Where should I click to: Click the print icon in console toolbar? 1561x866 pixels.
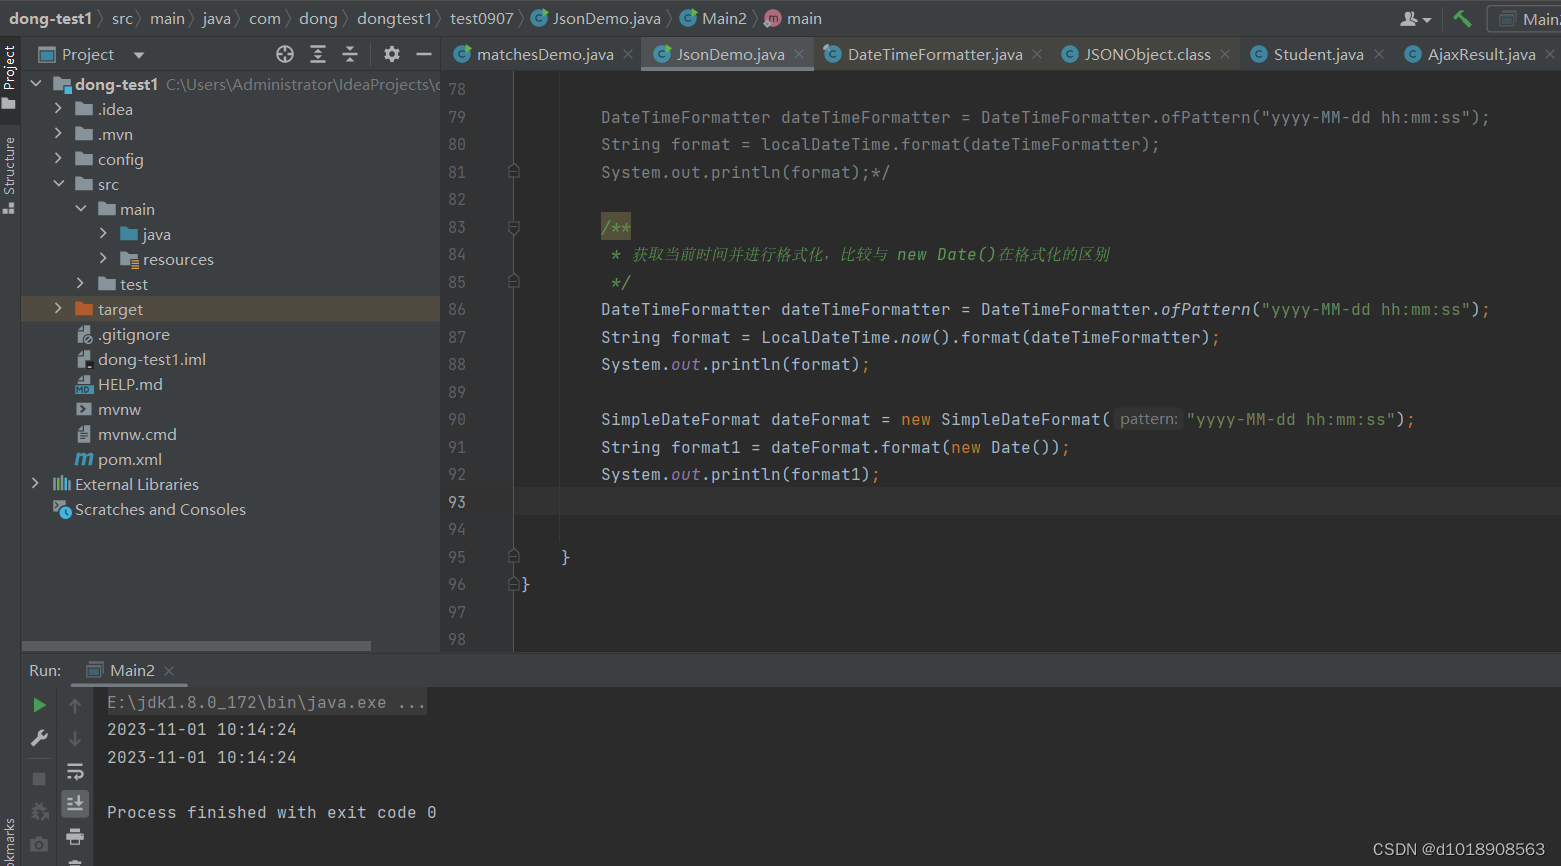tap(75, 836)
